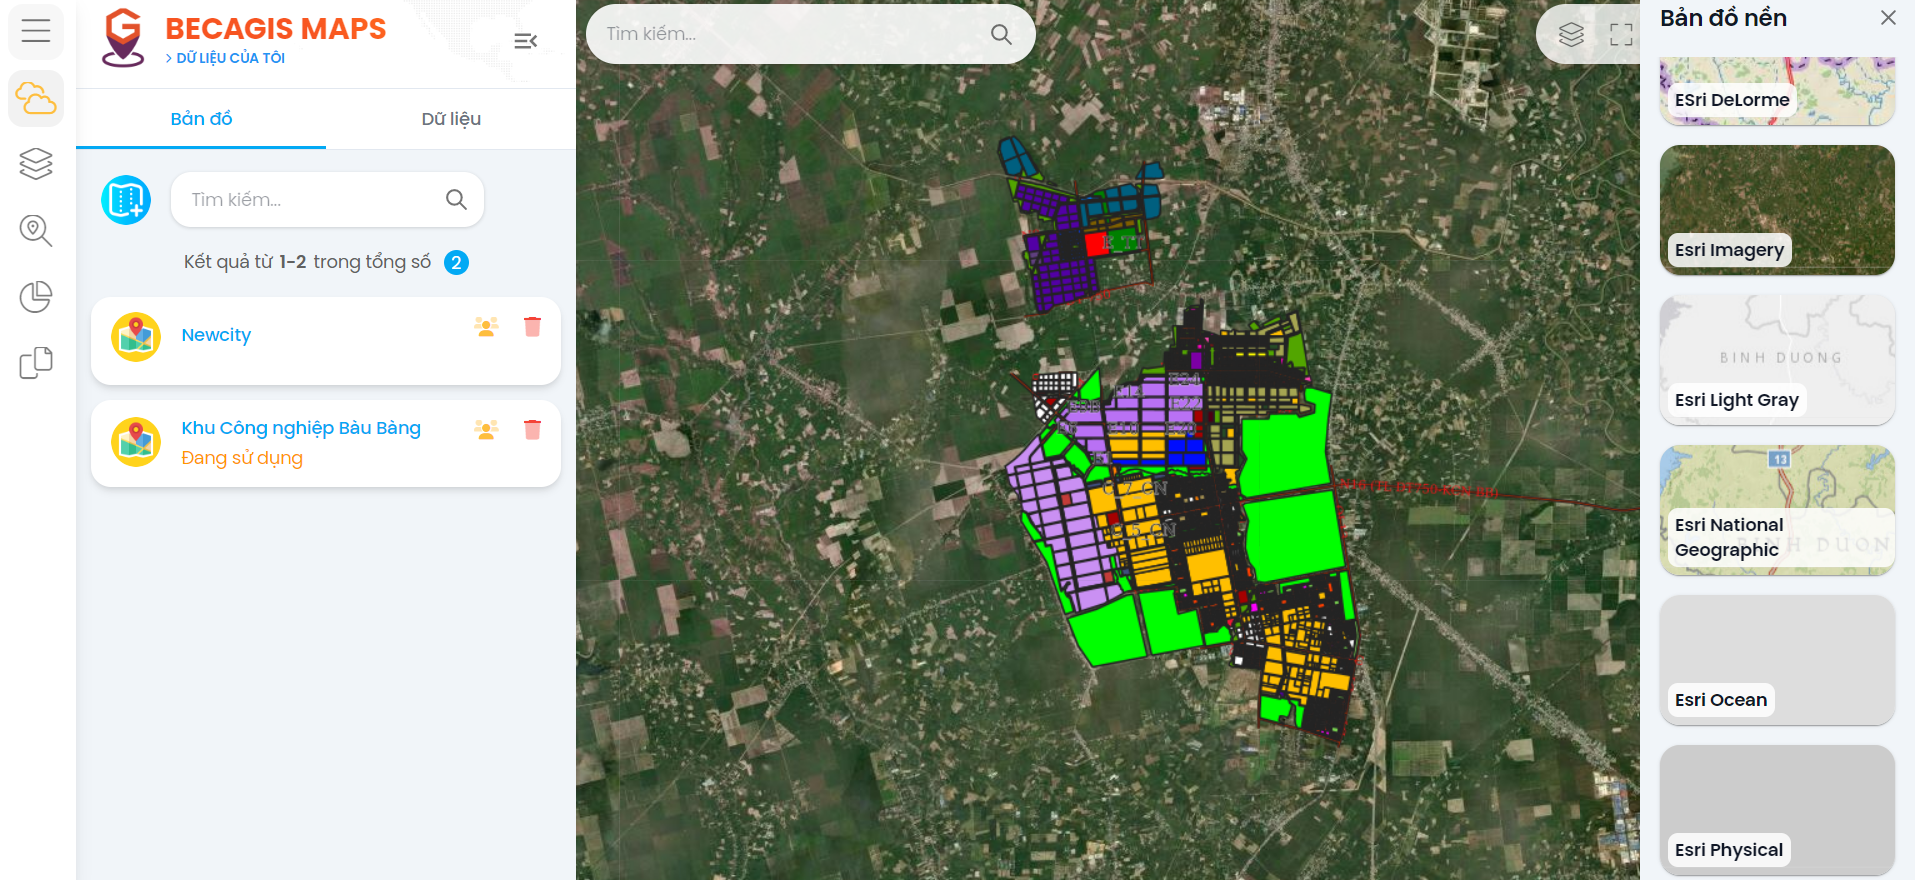Click the BECAGIS logo icon
The height and width of the screenshot is (880, 1915).
tap(123, 39)
